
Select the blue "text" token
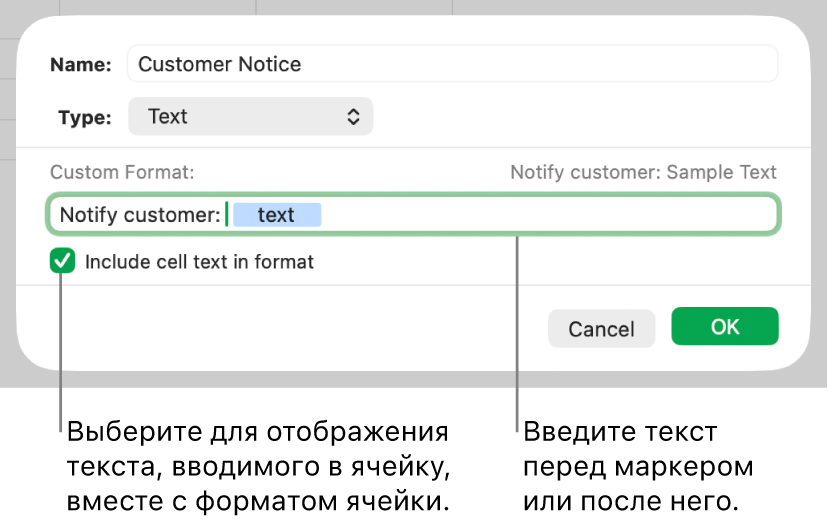(x=277, y=215)
